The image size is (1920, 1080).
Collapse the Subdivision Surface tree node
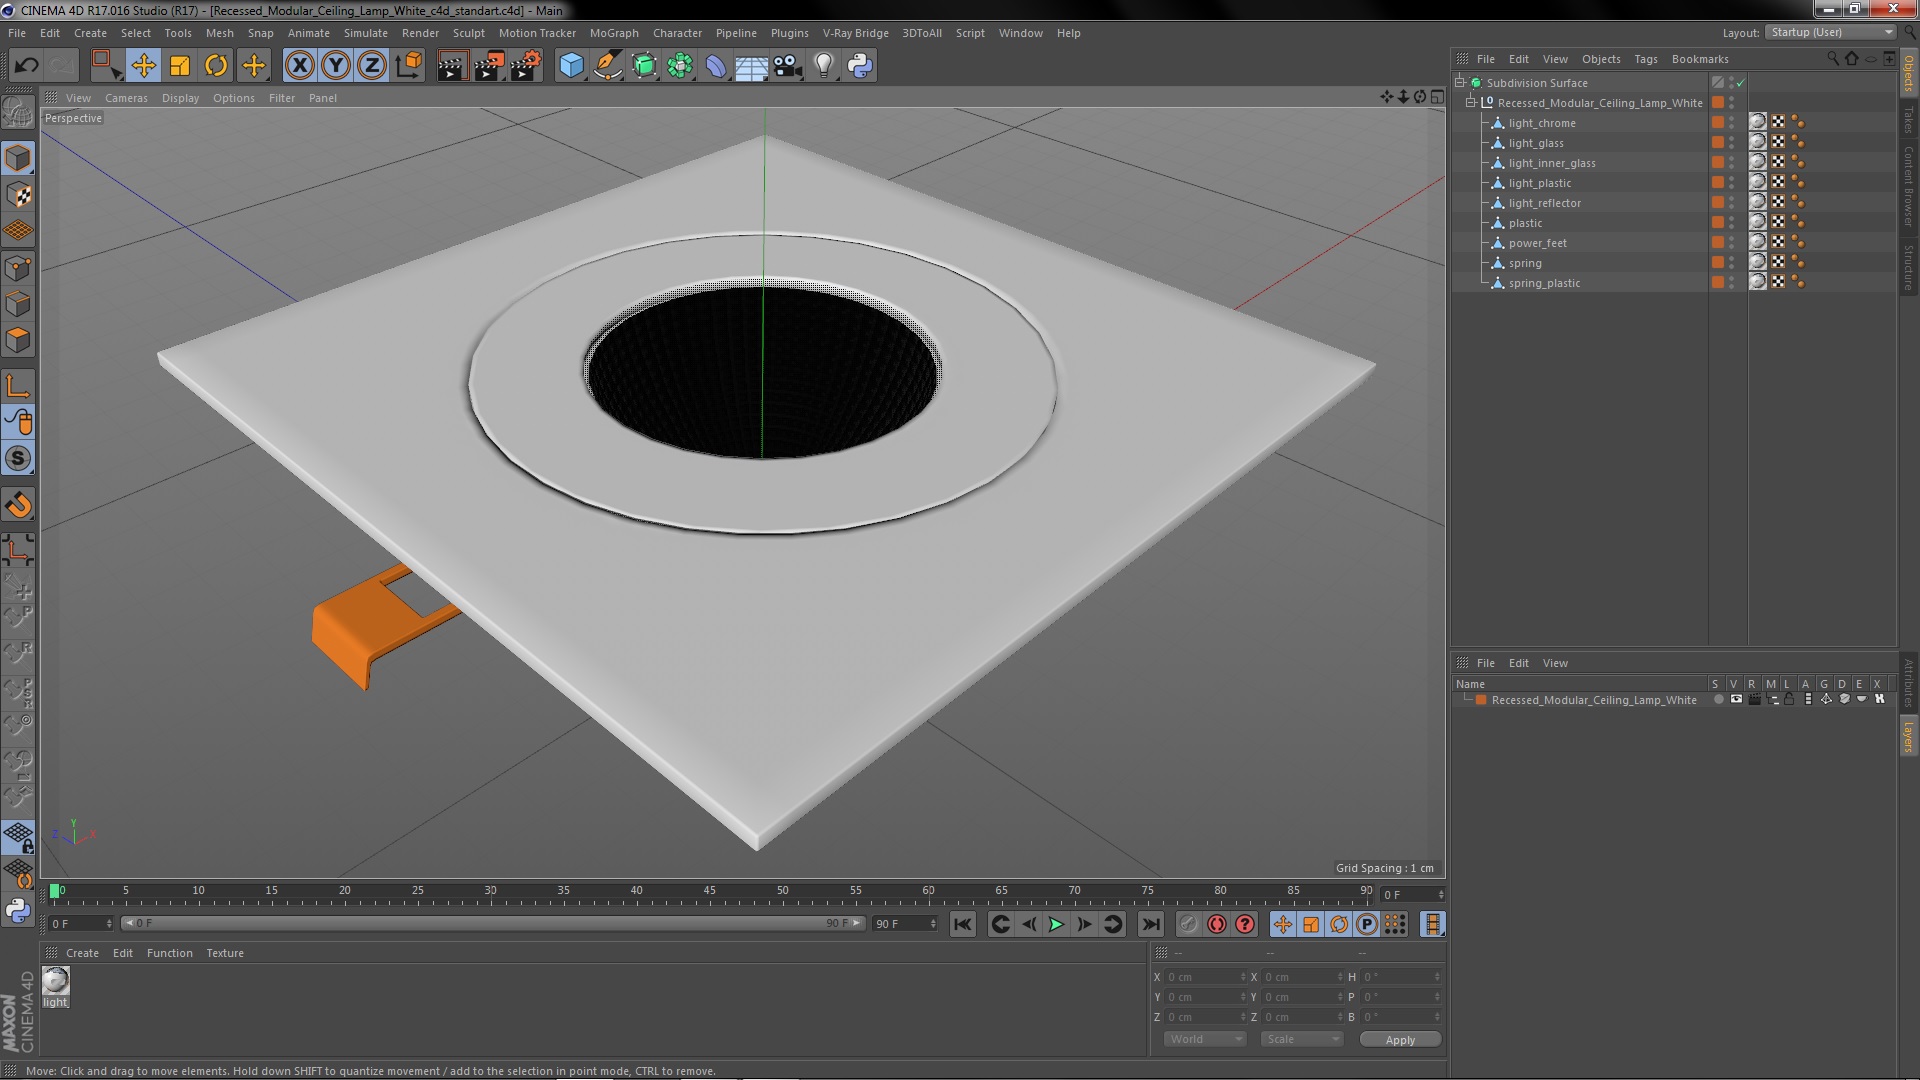coord(1460,83)
